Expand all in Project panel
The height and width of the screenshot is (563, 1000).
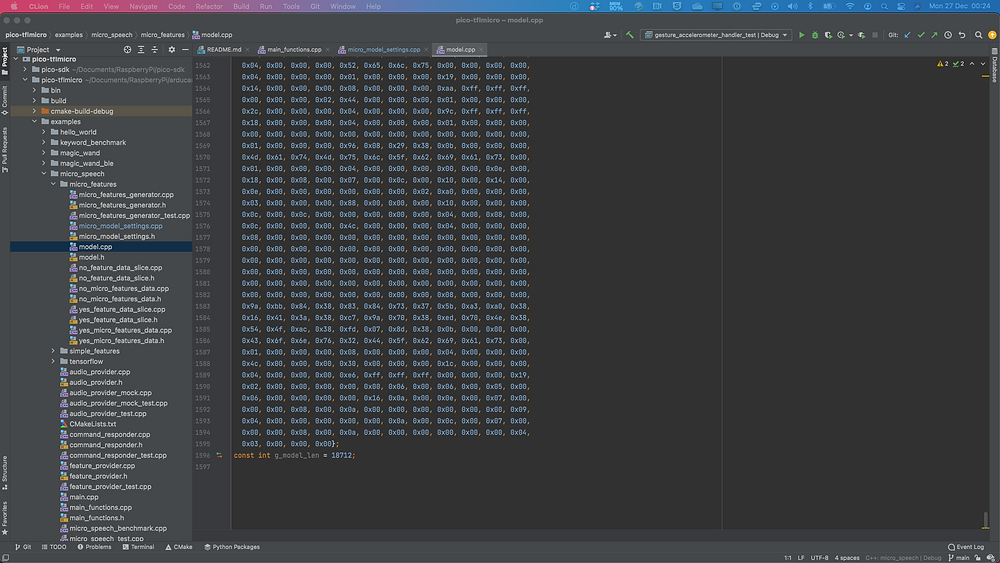141,50
